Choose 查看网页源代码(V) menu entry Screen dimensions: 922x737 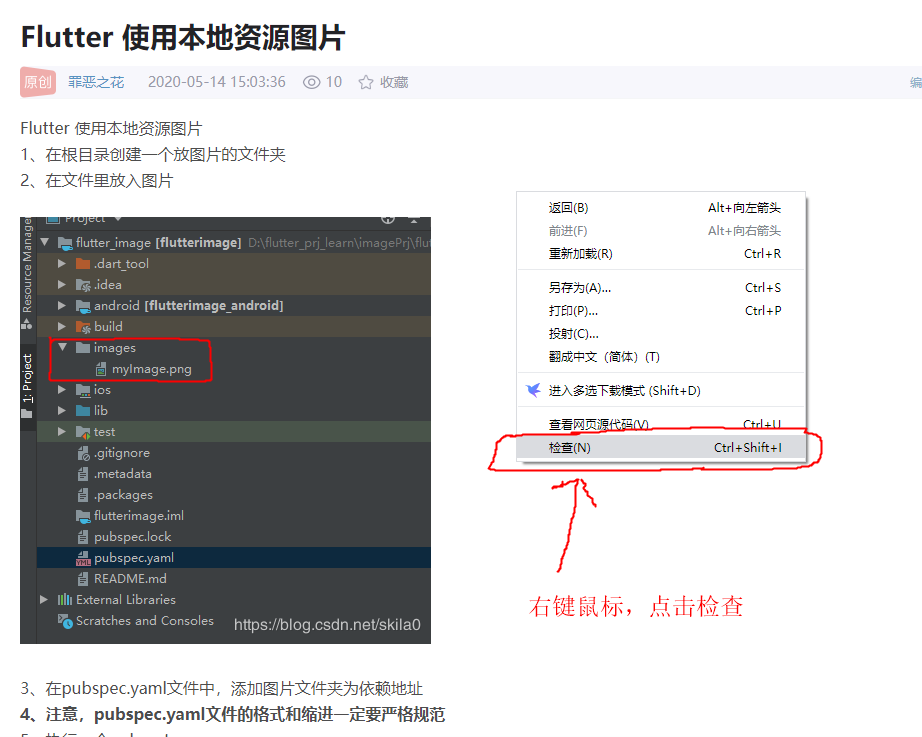click(x=661, y=424)
